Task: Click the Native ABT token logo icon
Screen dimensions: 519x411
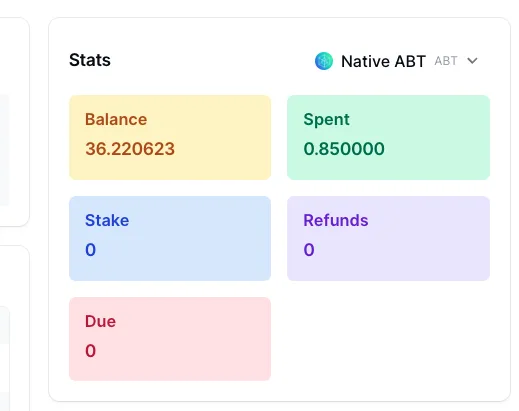Action: [324, 61]
